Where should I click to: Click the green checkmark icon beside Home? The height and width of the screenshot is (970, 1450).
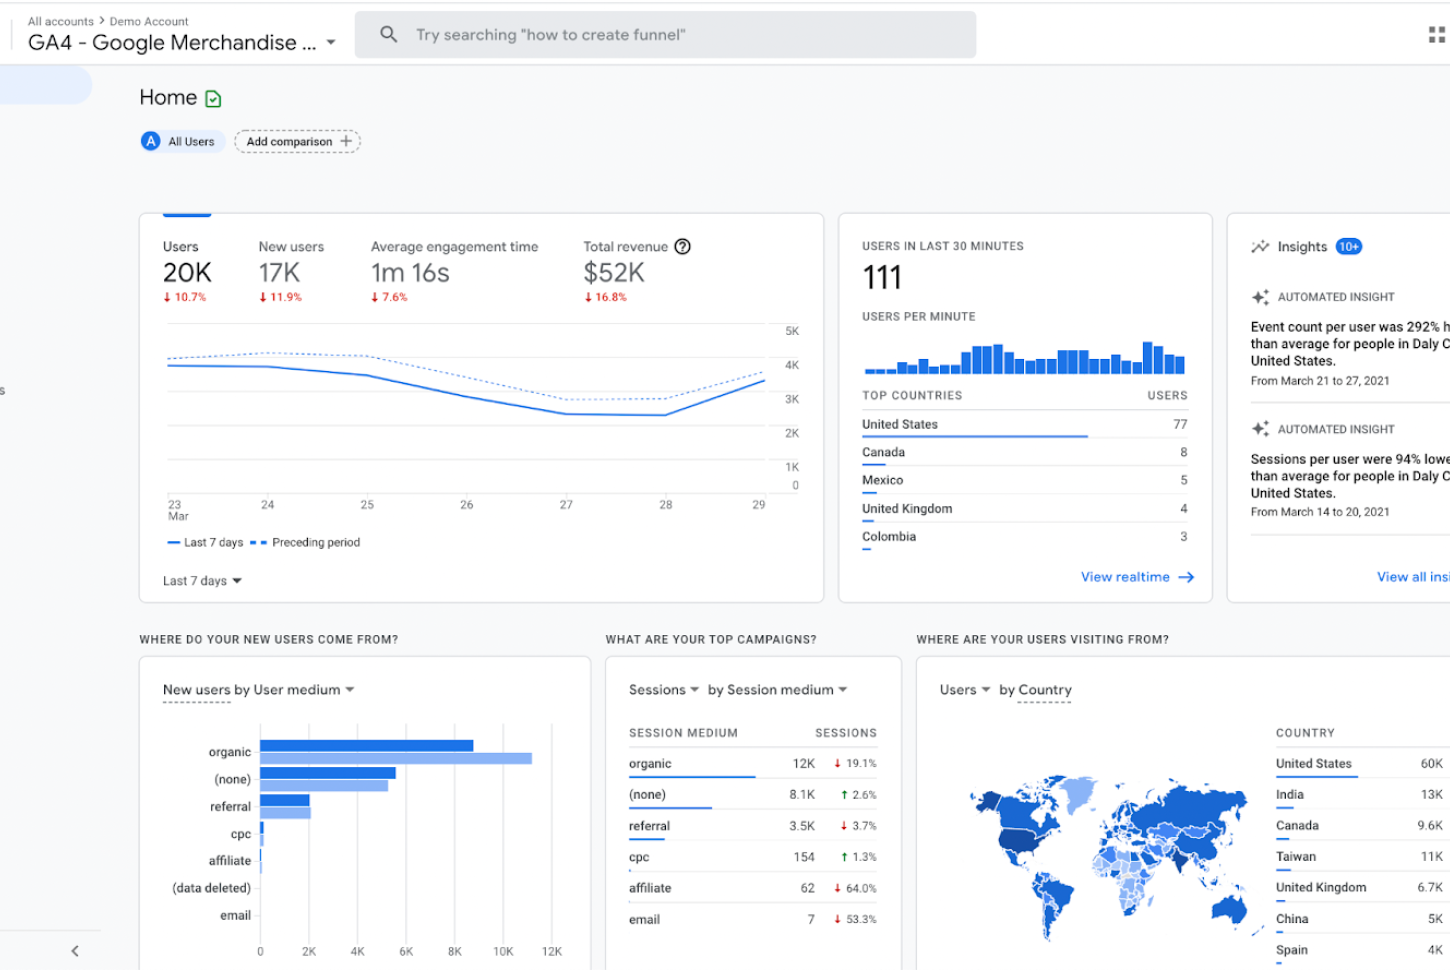213,98
